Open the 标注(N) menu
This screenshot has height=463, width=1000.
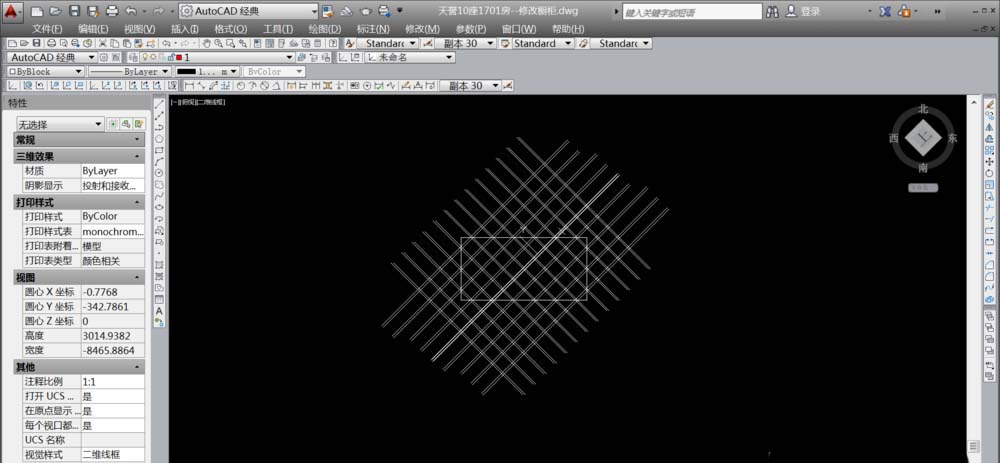coord(373,29)
